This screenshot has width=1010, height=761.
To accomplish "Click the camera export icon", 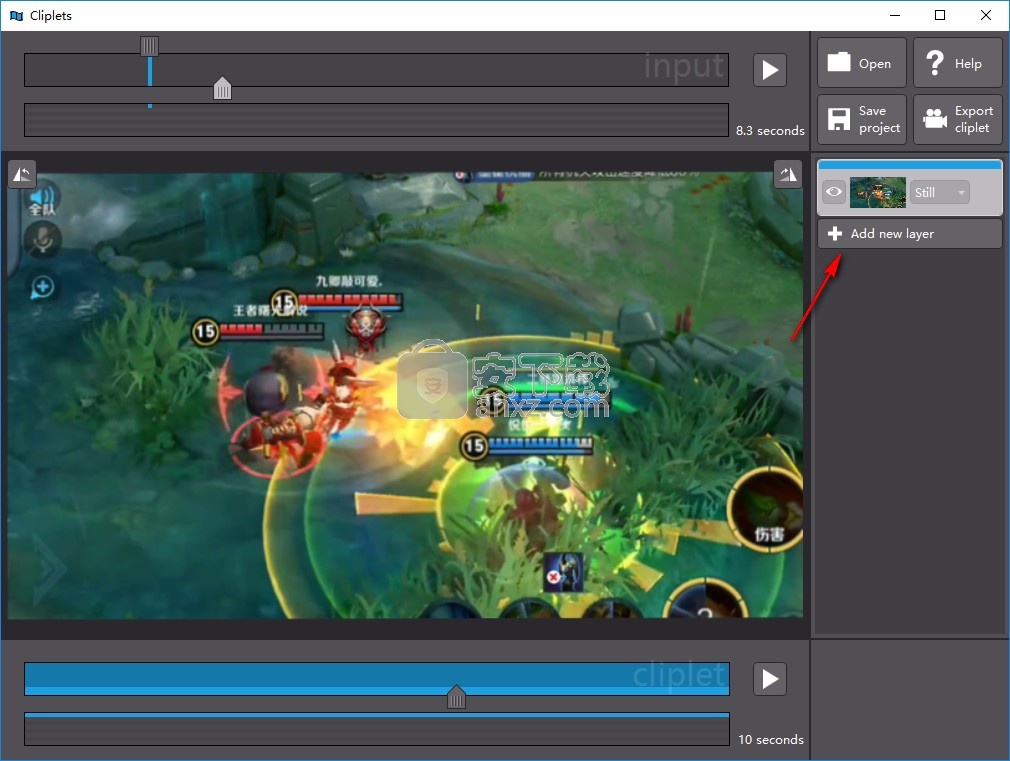I will pos(935,119).
